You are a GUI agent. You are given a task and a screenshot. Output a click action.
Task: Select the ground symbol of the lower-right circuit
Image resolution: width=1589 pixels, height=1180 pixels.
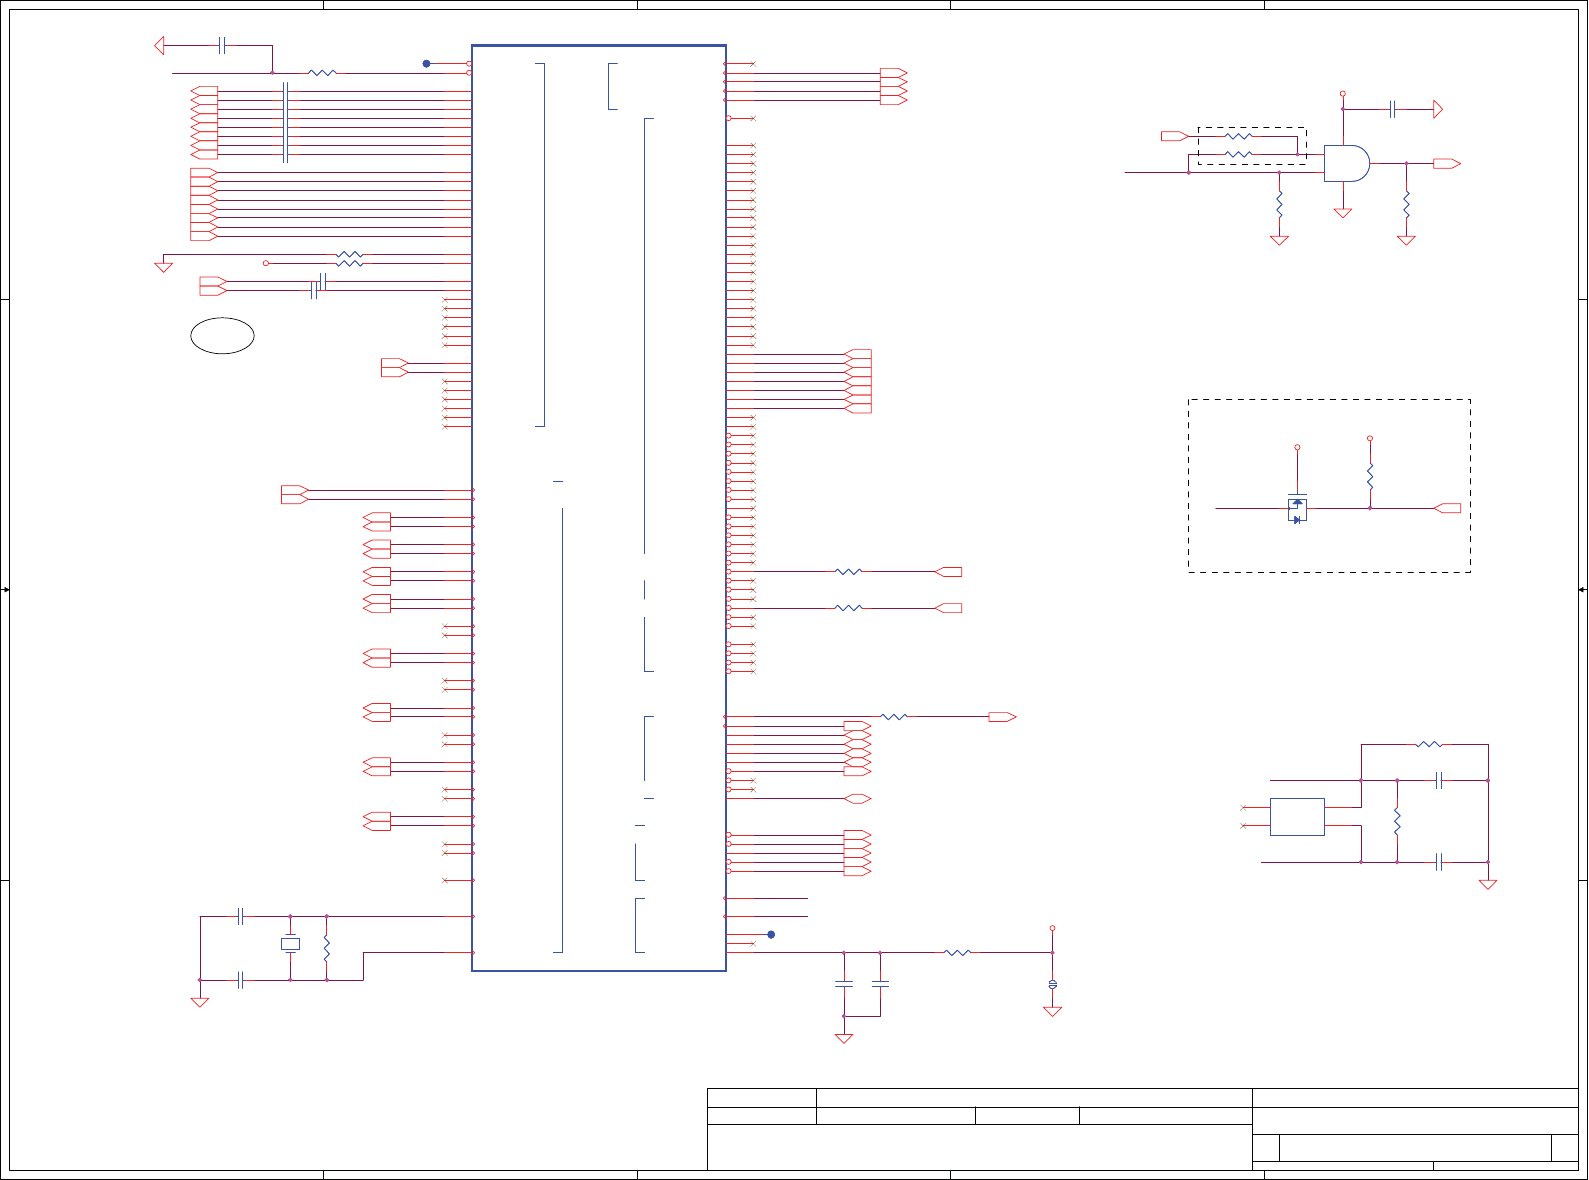[x=1488, y=885]
